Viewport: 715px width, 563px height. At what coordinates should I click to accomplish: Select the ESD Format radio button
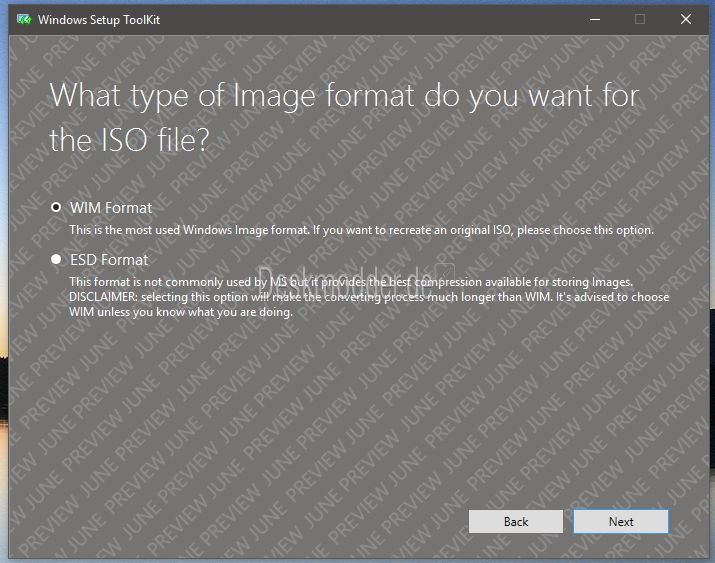(56, 259)
